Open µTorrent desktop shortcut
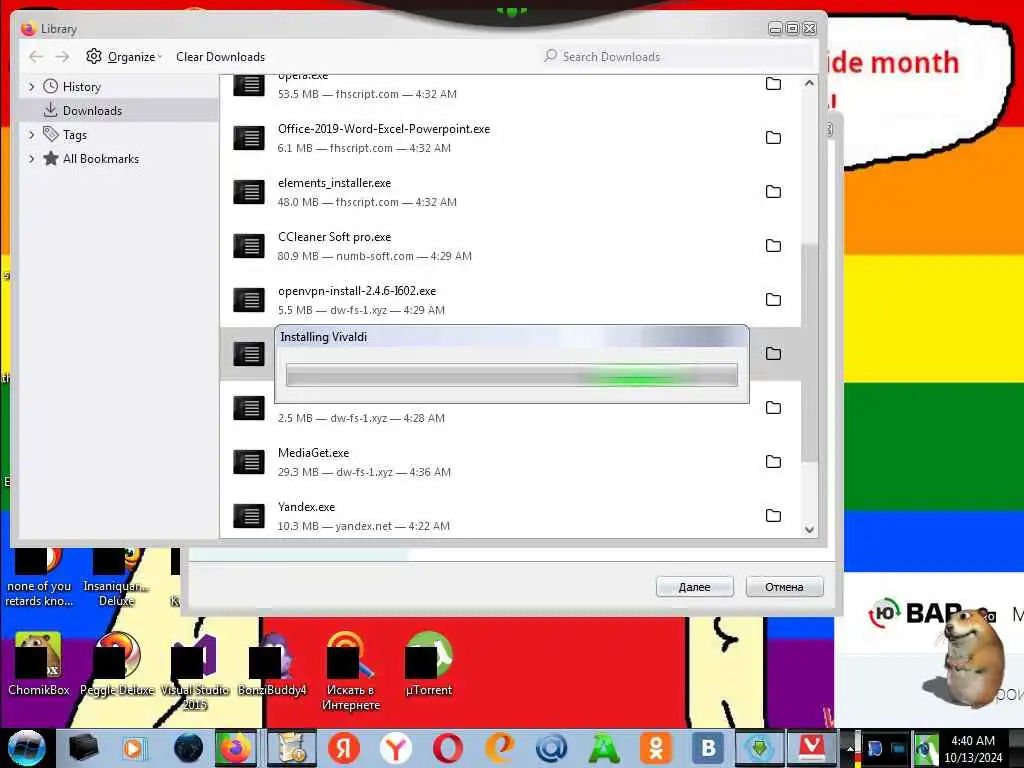1024x768 pixels. [428, 664]
